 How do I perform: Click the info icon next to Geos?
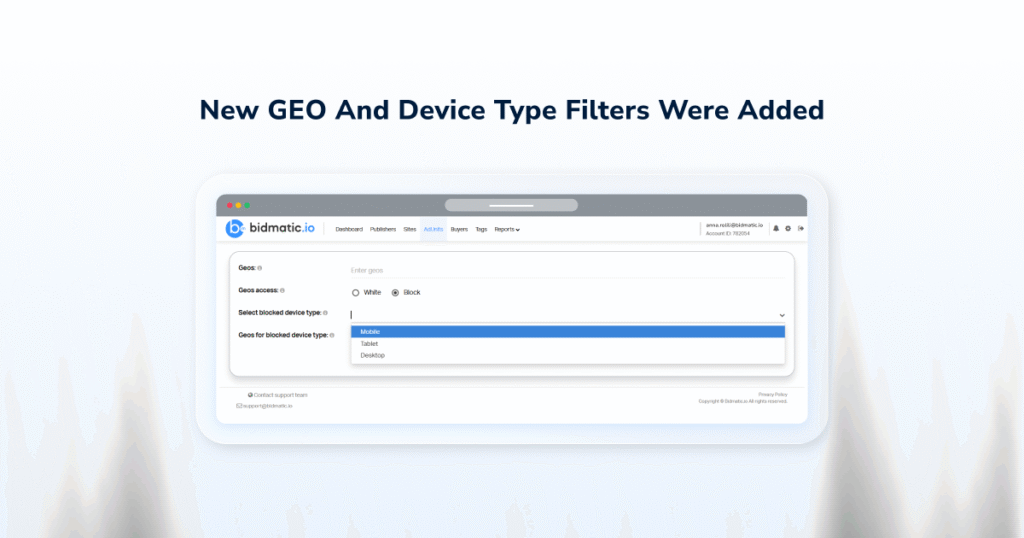pos(259,268)
